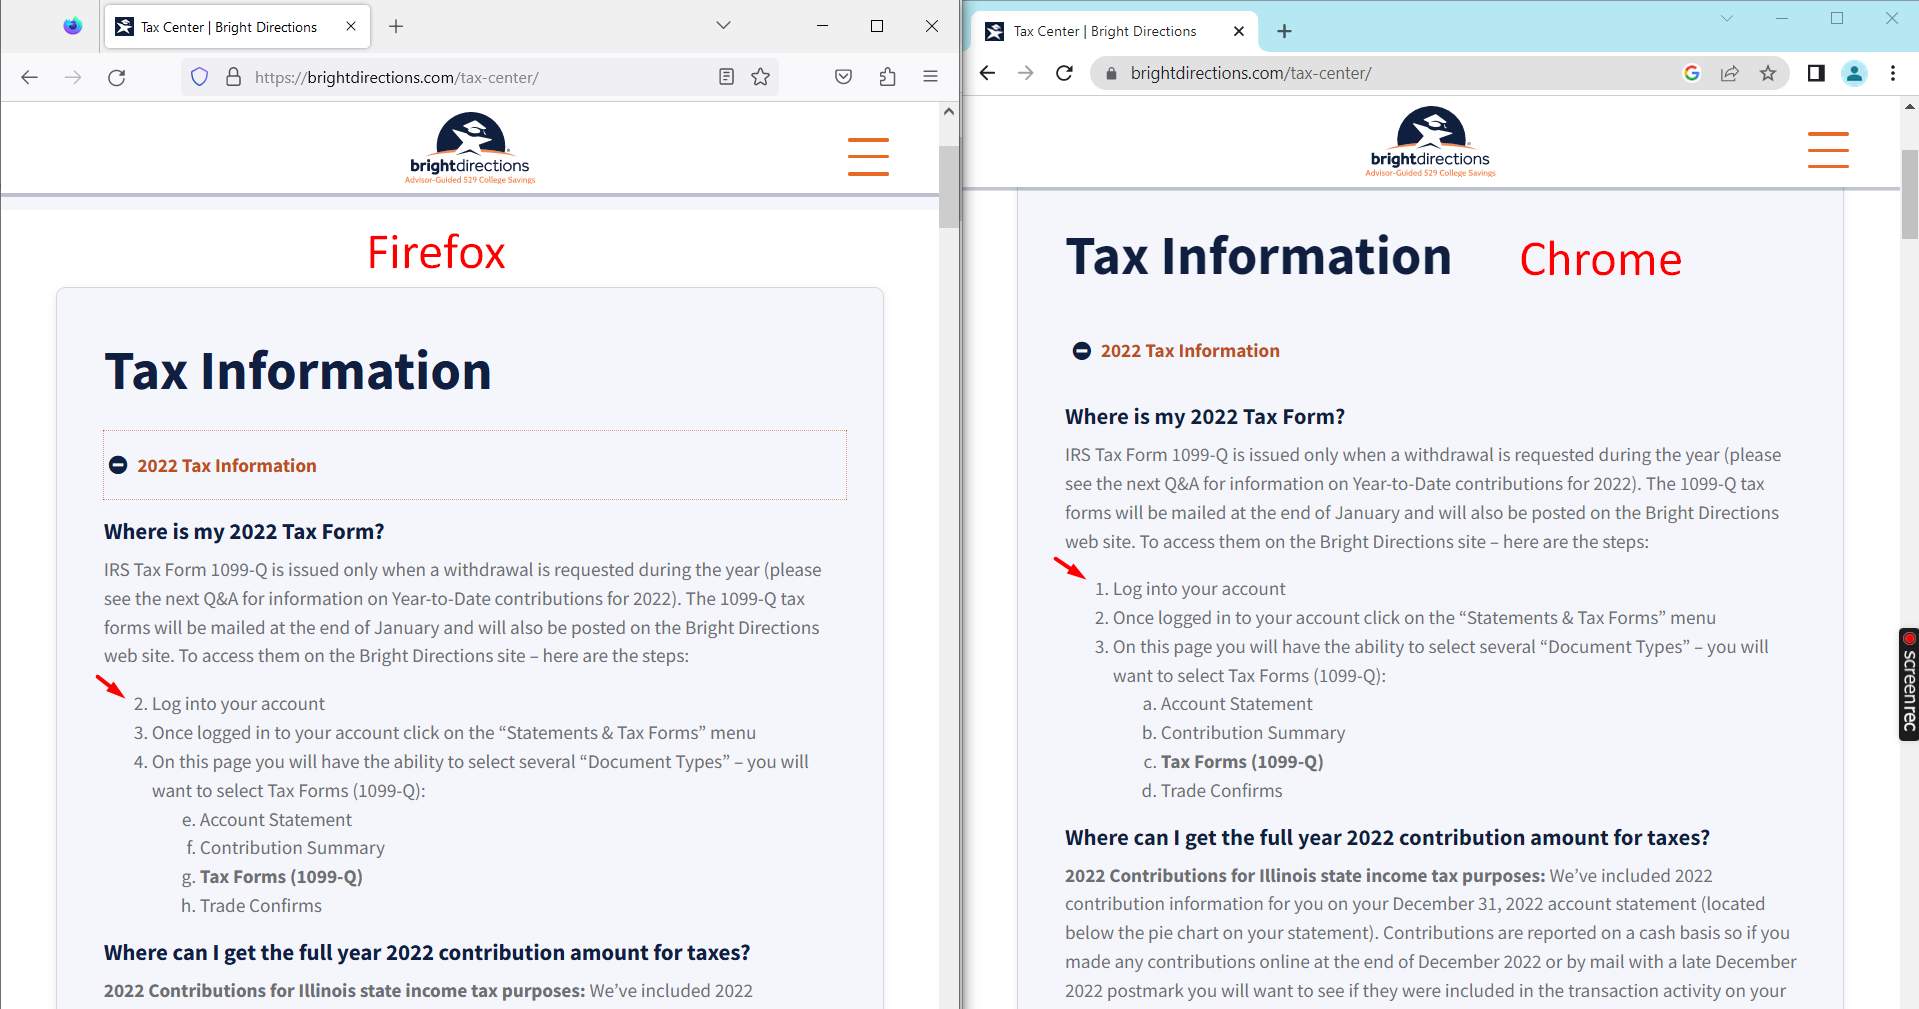1919x1009 pixels.
Task: Click the Google icon in Chrome address bar
Action: point(1692,73)
